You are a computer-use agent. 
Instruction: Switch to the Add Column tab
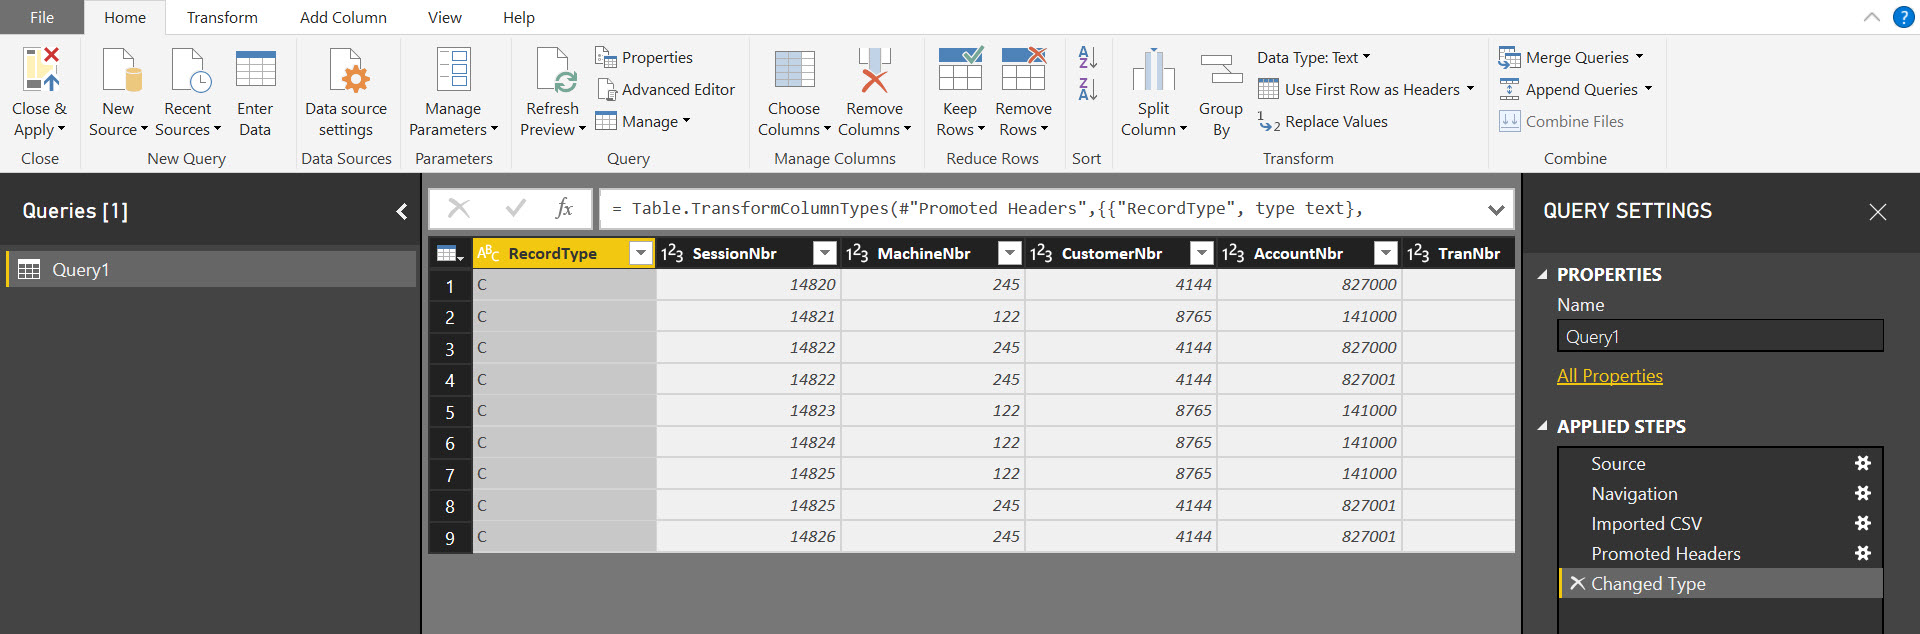pyautogui.click(x=343, y=17)
